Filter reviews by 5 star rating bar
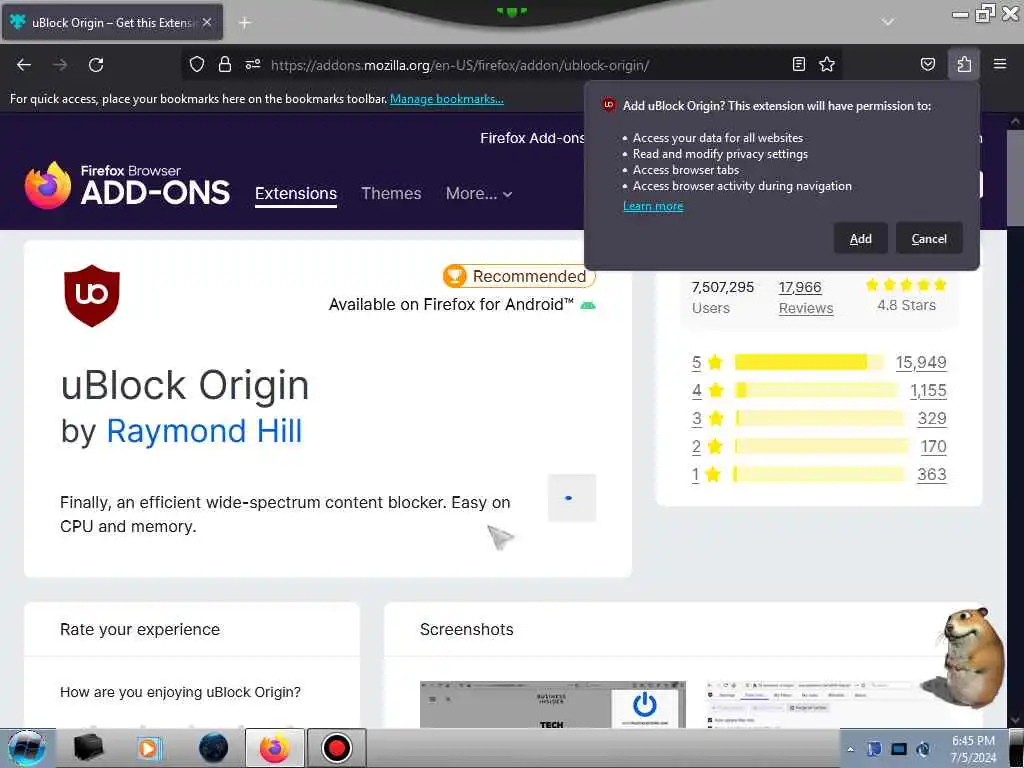 pos(808,362)
